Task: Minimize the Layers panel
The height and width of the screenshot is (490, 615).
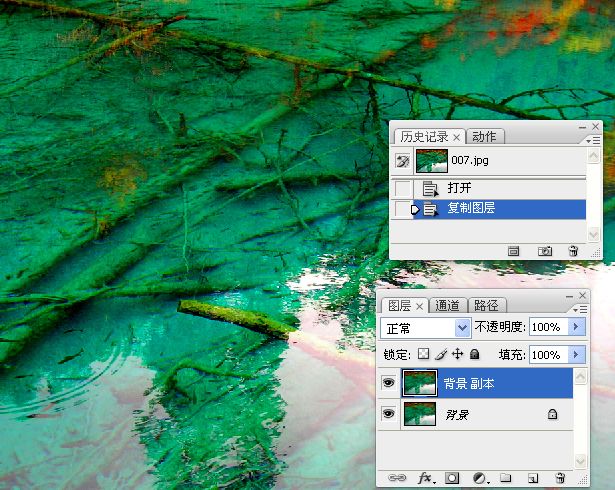Action: point(569,296)
